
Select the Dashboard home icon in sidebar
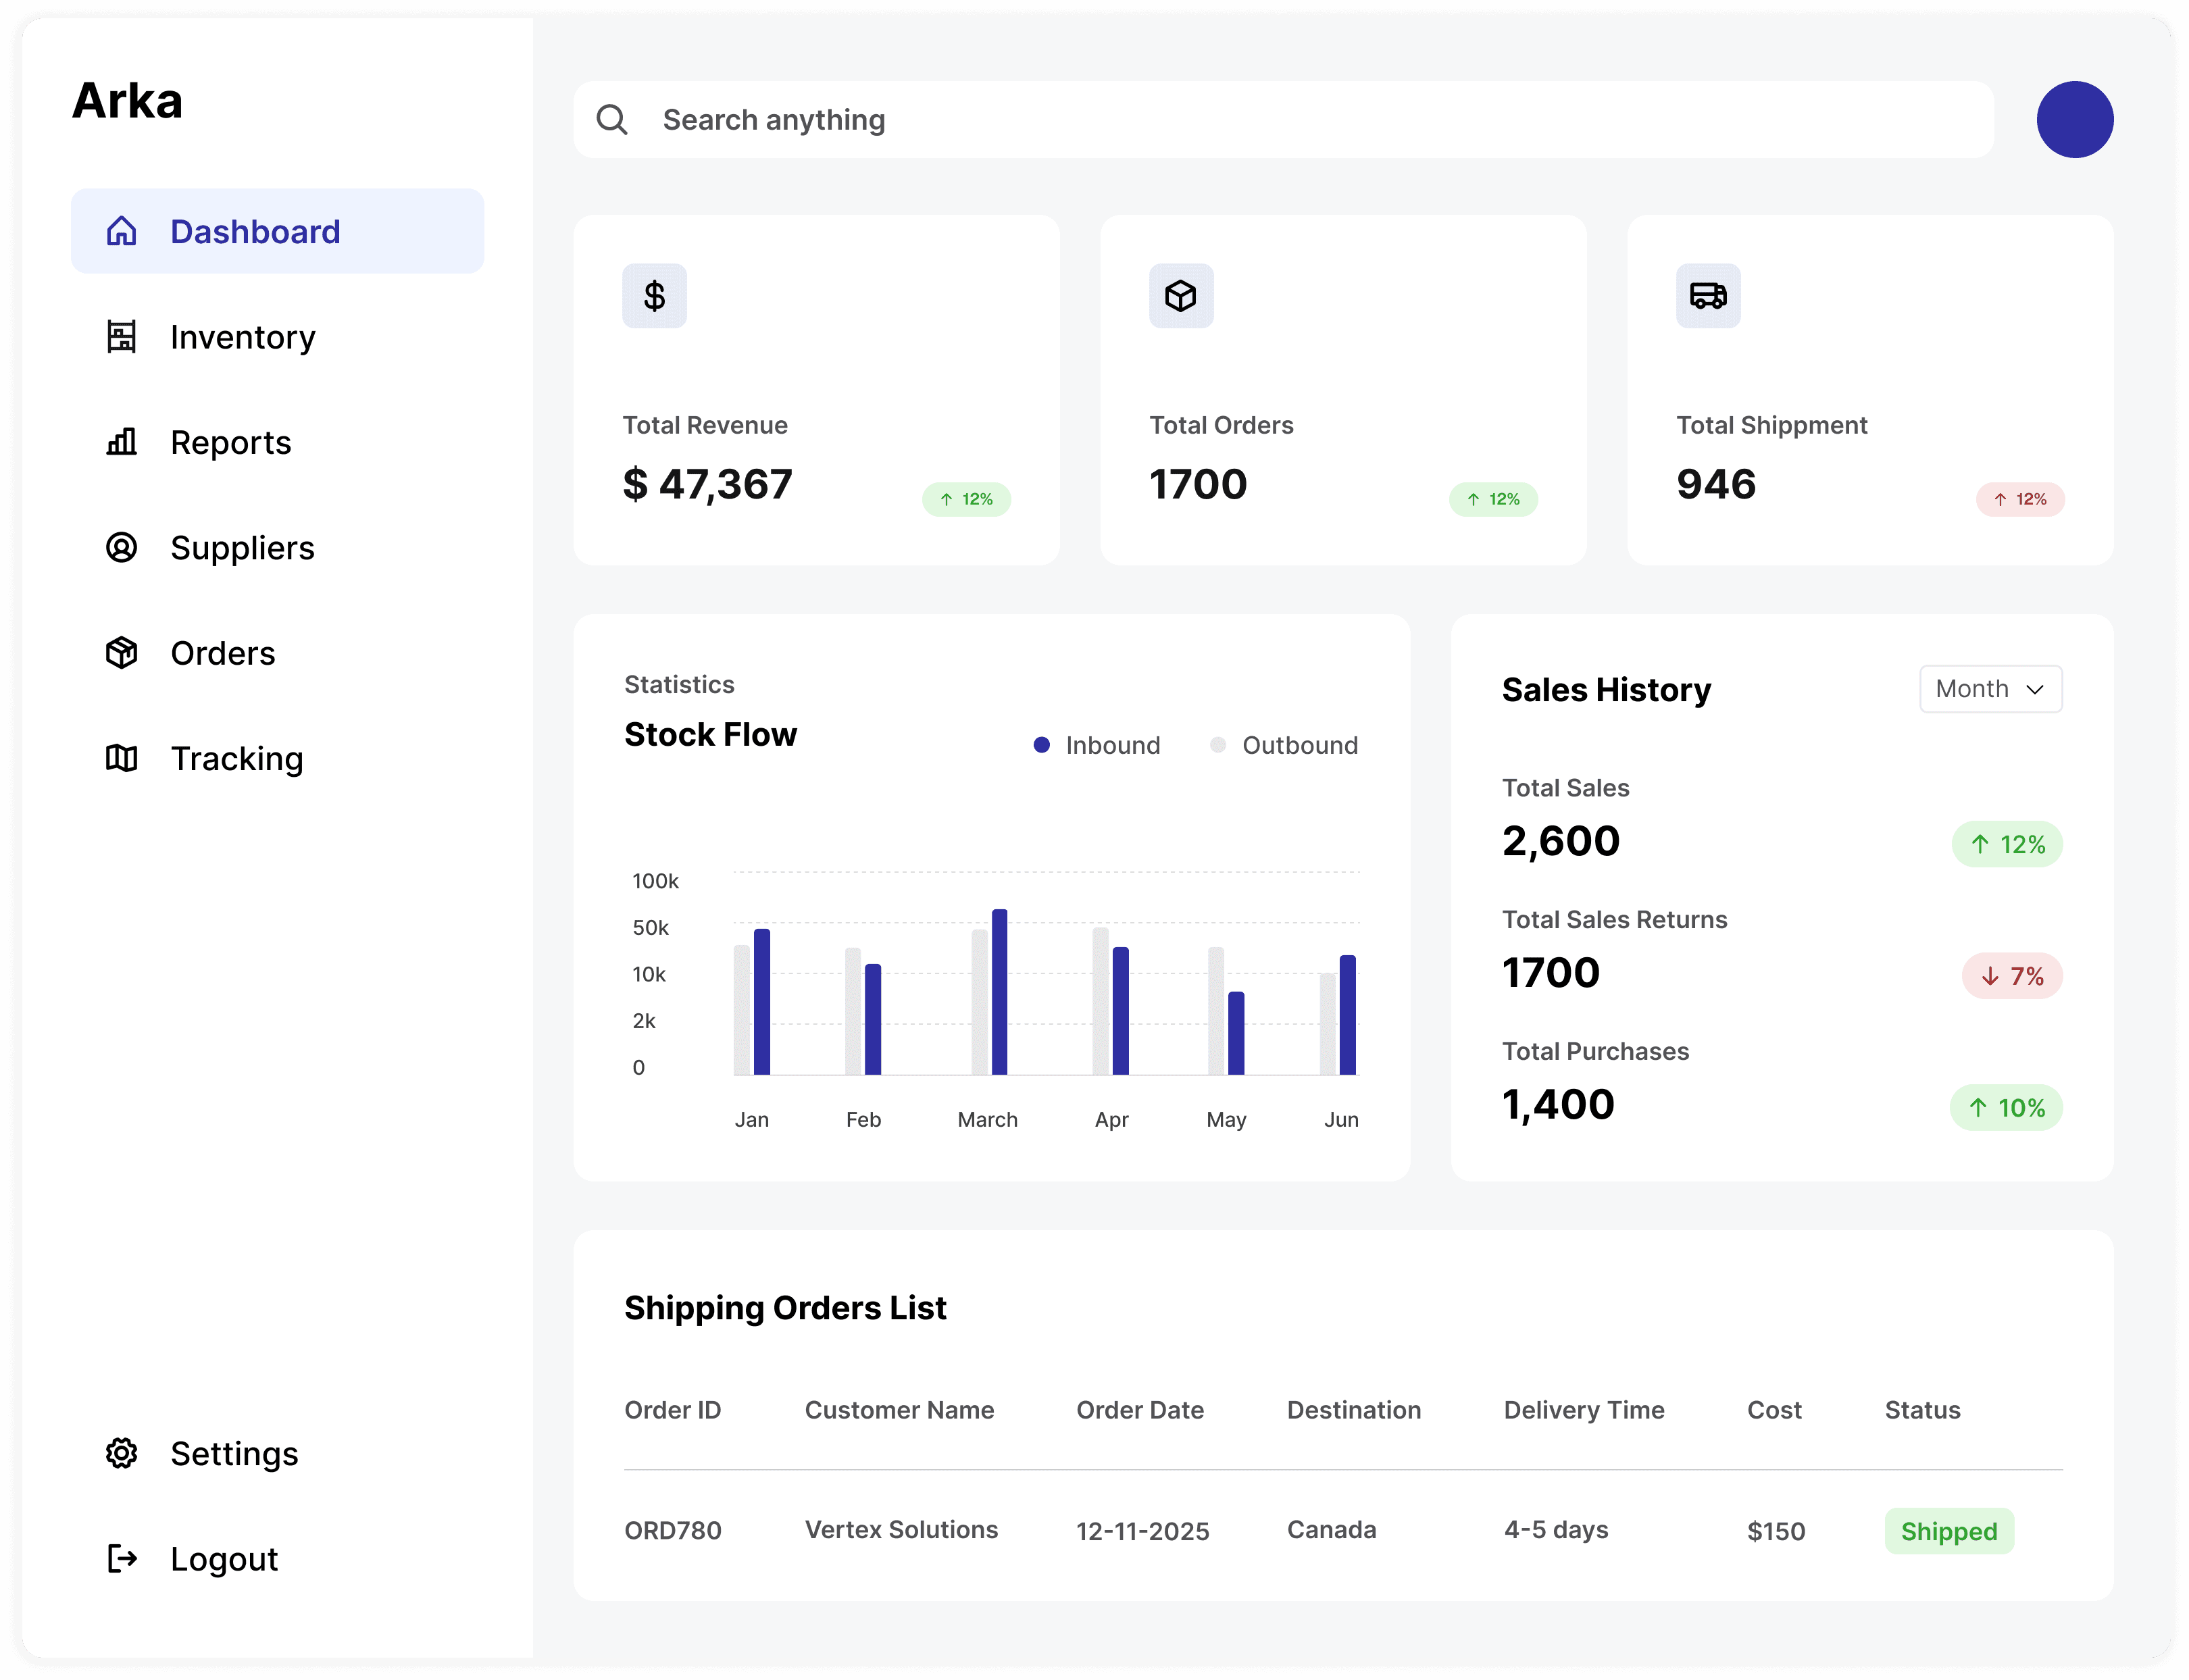[x=122, y=231]
